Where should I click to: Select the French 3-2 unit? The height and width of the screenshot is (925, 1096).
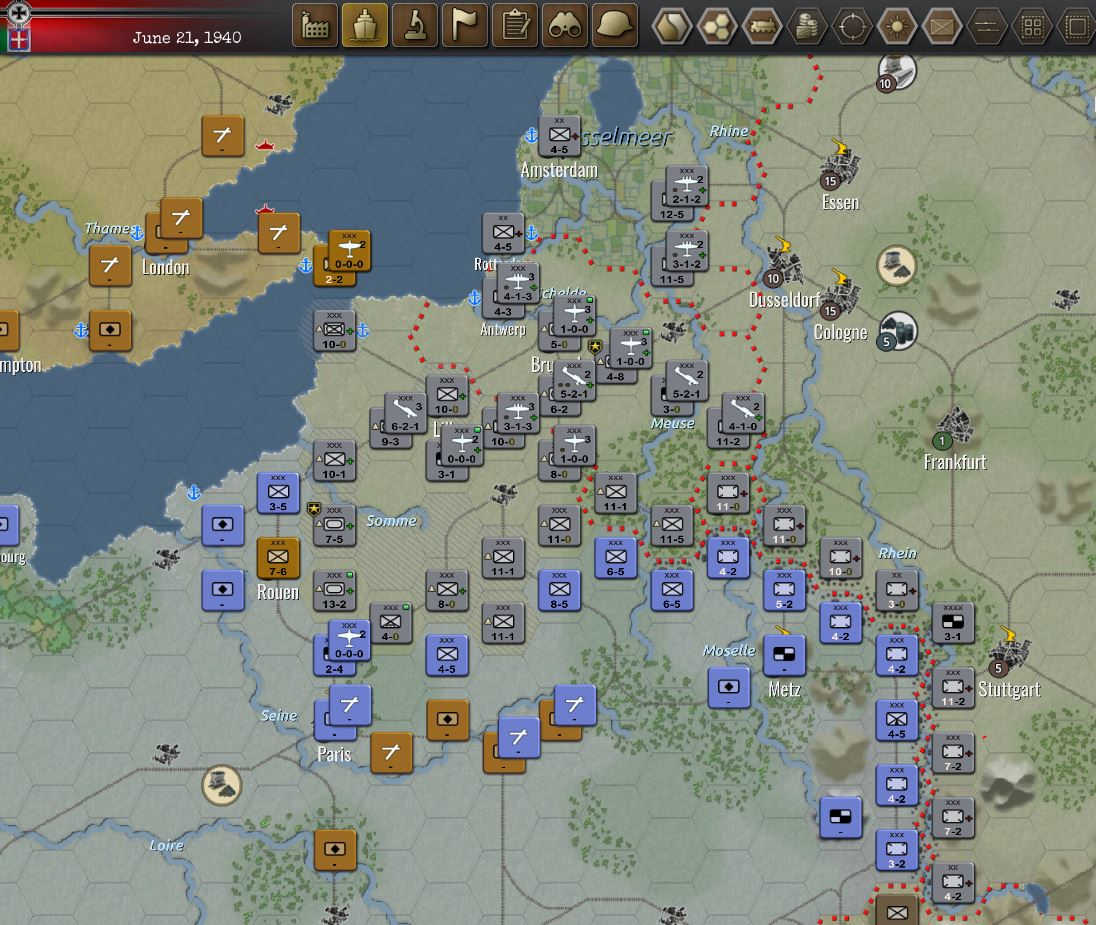[897, 850]
